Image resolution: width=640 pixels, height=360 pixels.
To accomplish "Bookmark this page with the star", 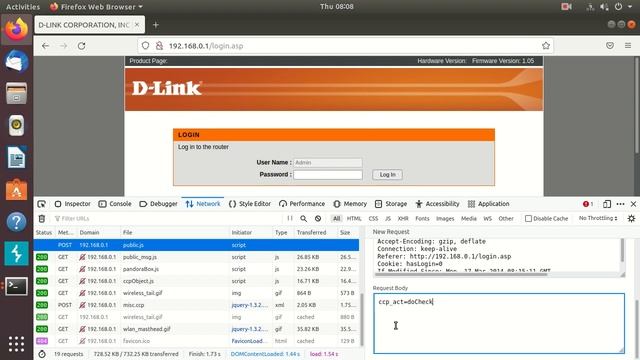I will pos(546,46).
